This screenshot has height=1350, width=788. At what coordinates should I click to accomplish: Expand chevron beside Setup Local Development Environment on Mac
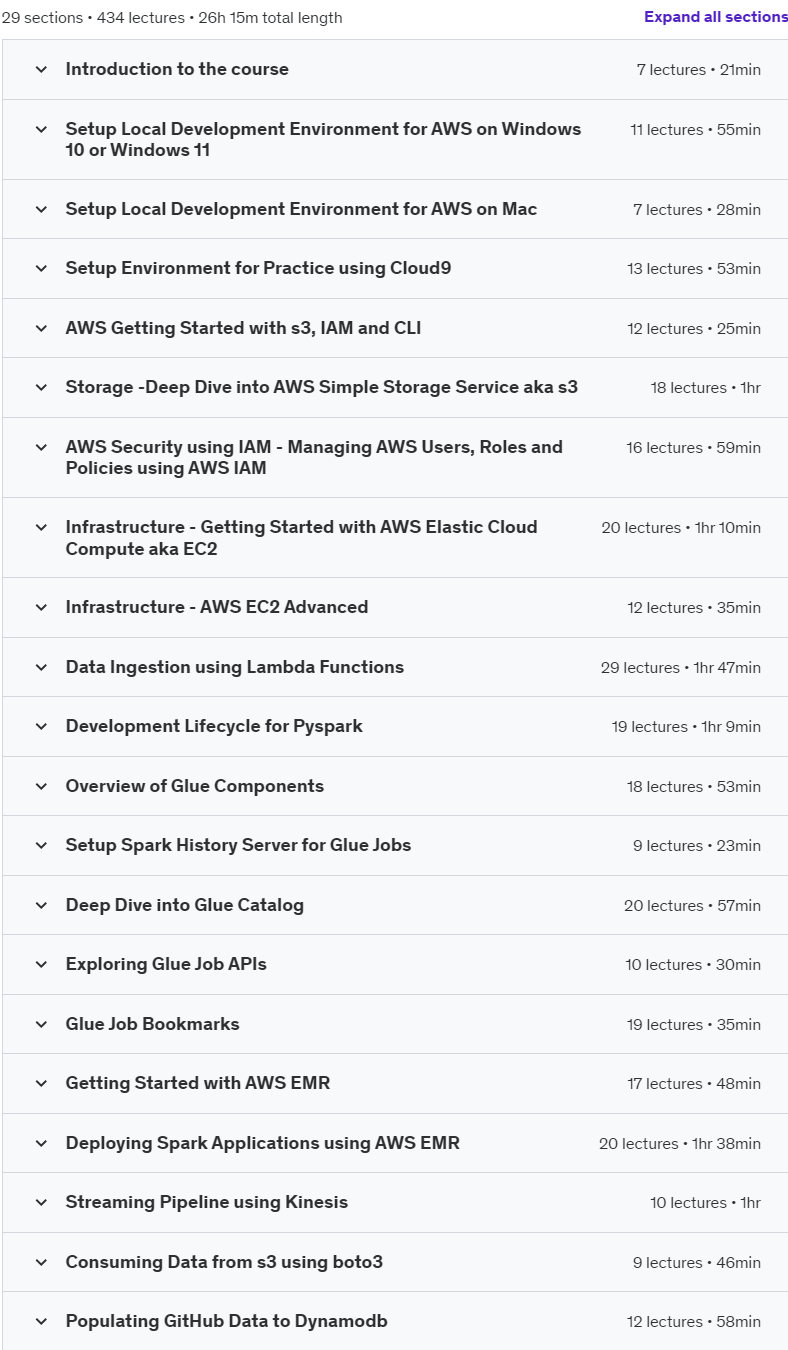coord(41,209)
